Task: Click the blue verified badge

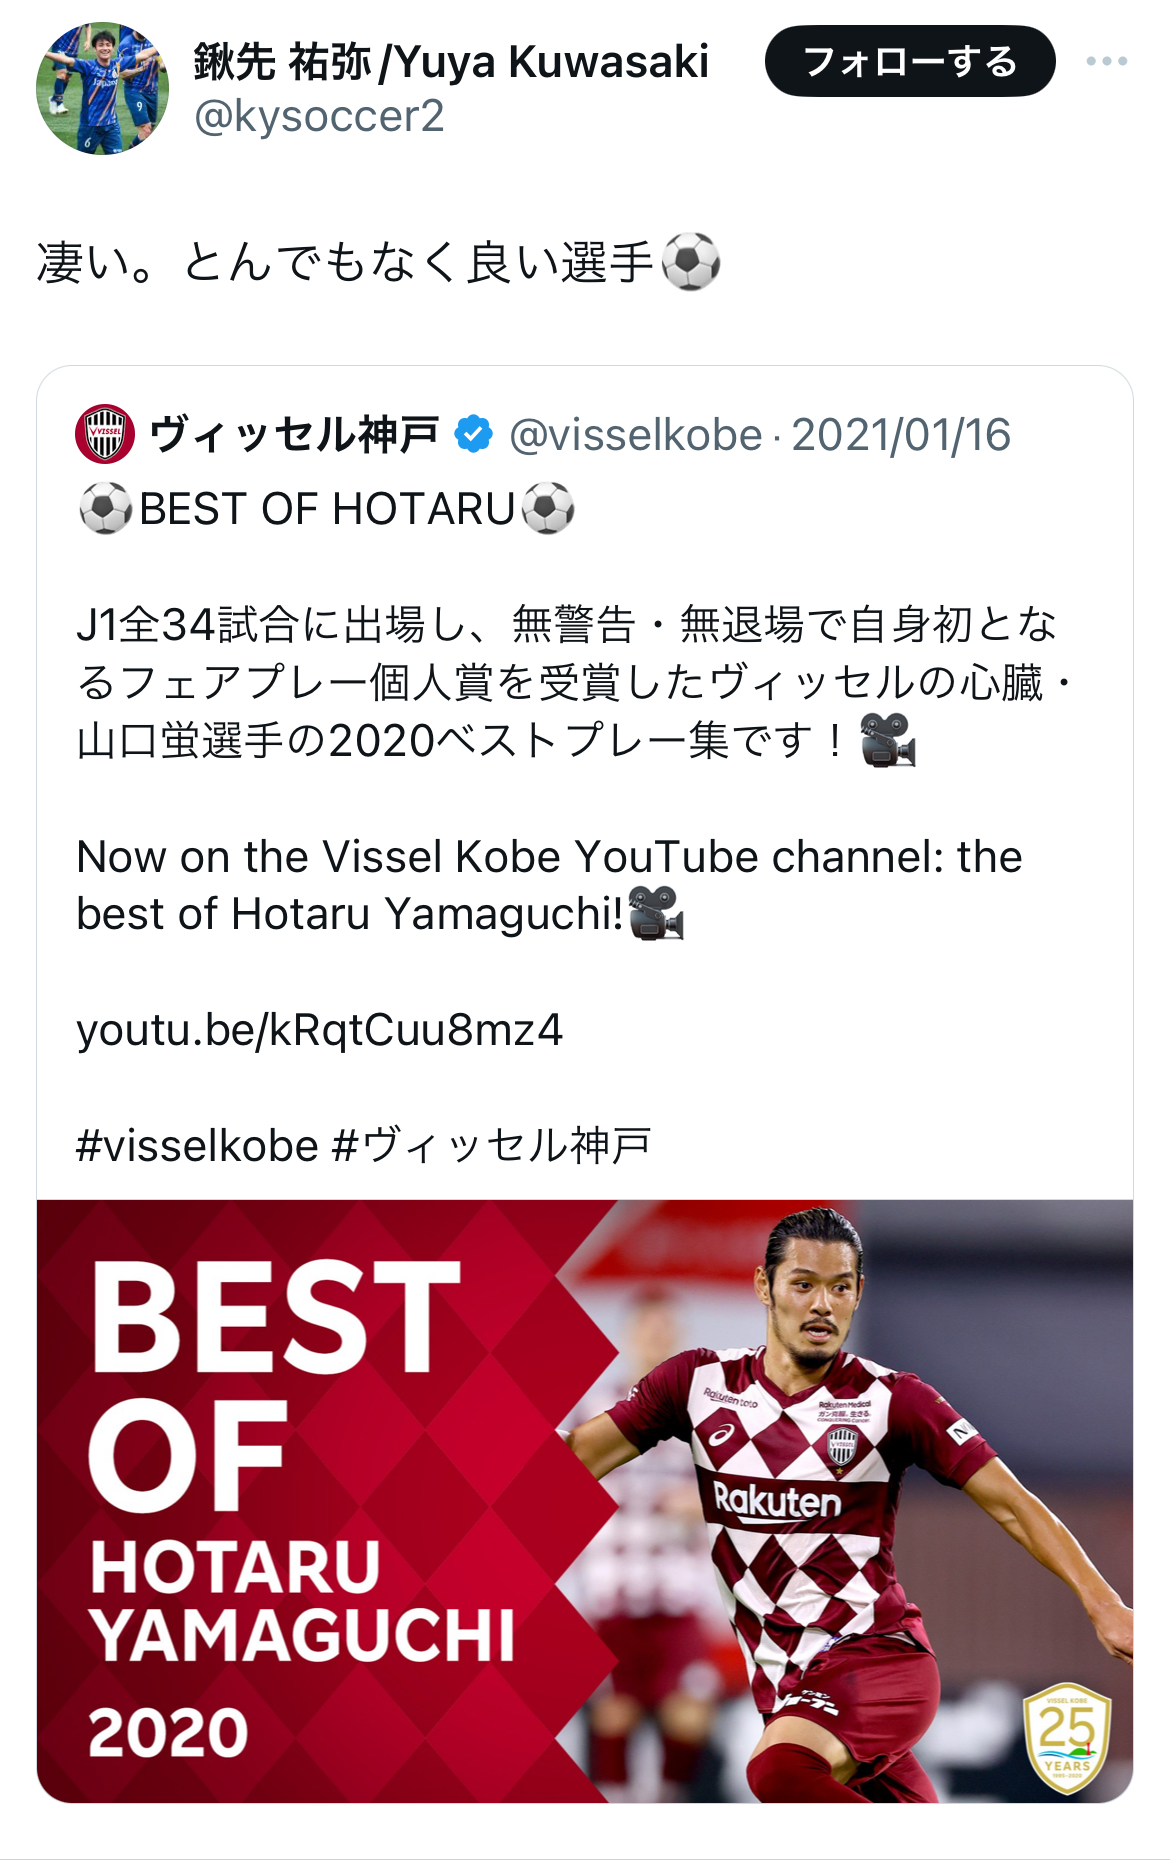Action: [x=473, y=434]
